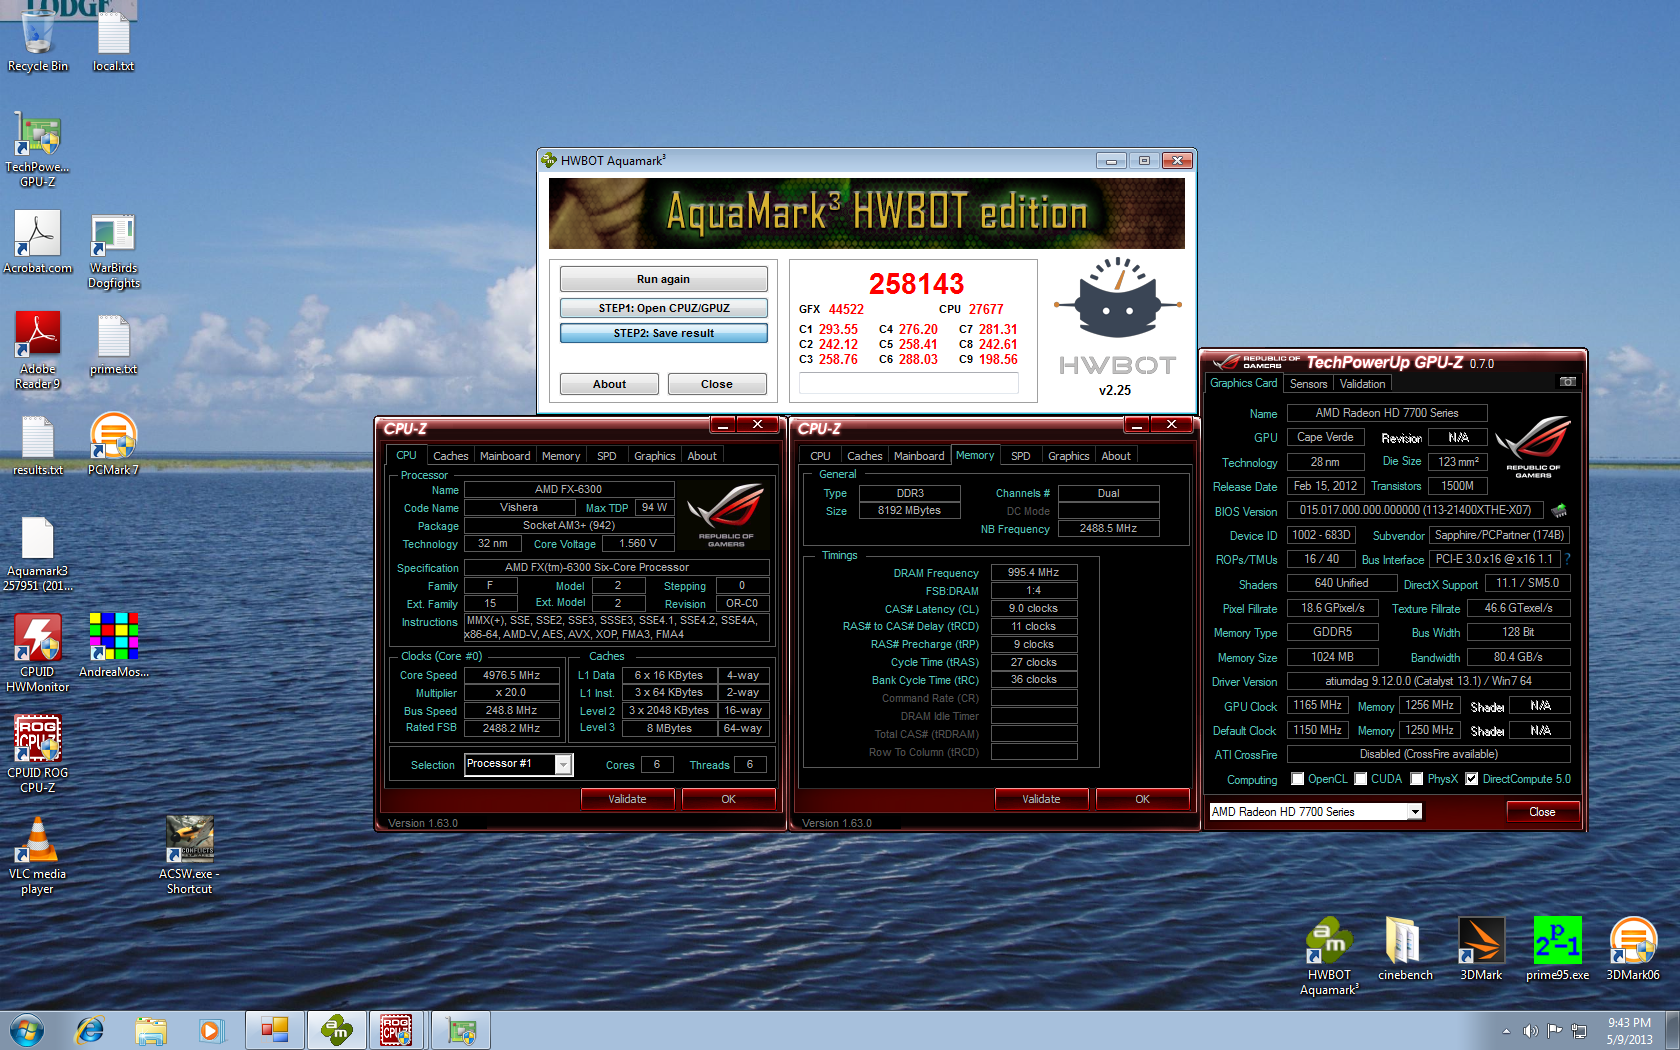The height and width of the screenshot is (1050, 1680).
Task: Open About tab in left CPU-Z window
Action: 702,456
